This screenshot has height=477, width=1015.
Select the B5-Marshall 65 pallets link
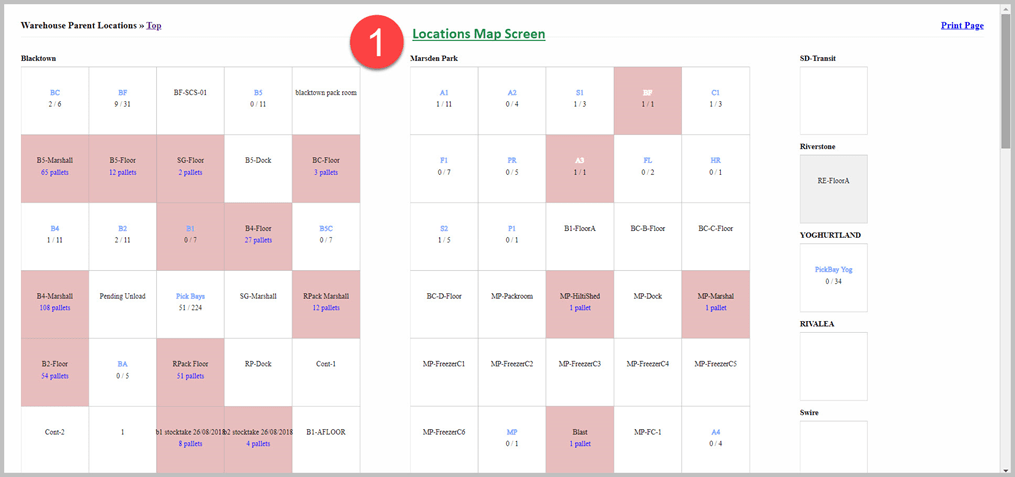point(55,172)
